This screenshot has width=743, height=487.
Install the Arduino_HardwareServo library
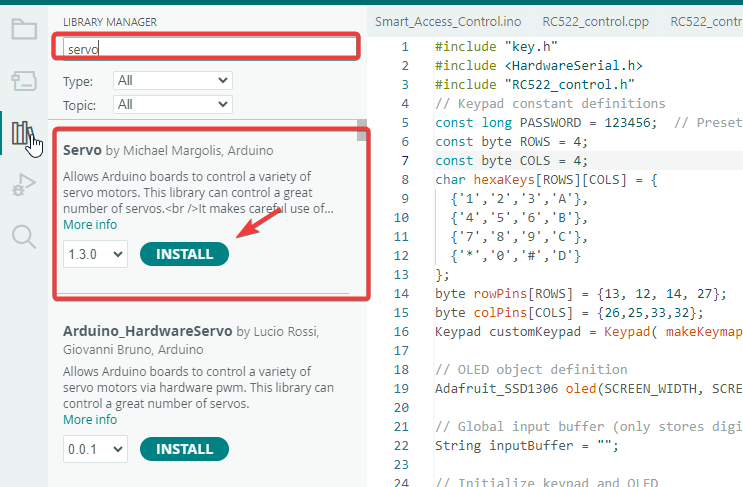[x=184, y=449]
